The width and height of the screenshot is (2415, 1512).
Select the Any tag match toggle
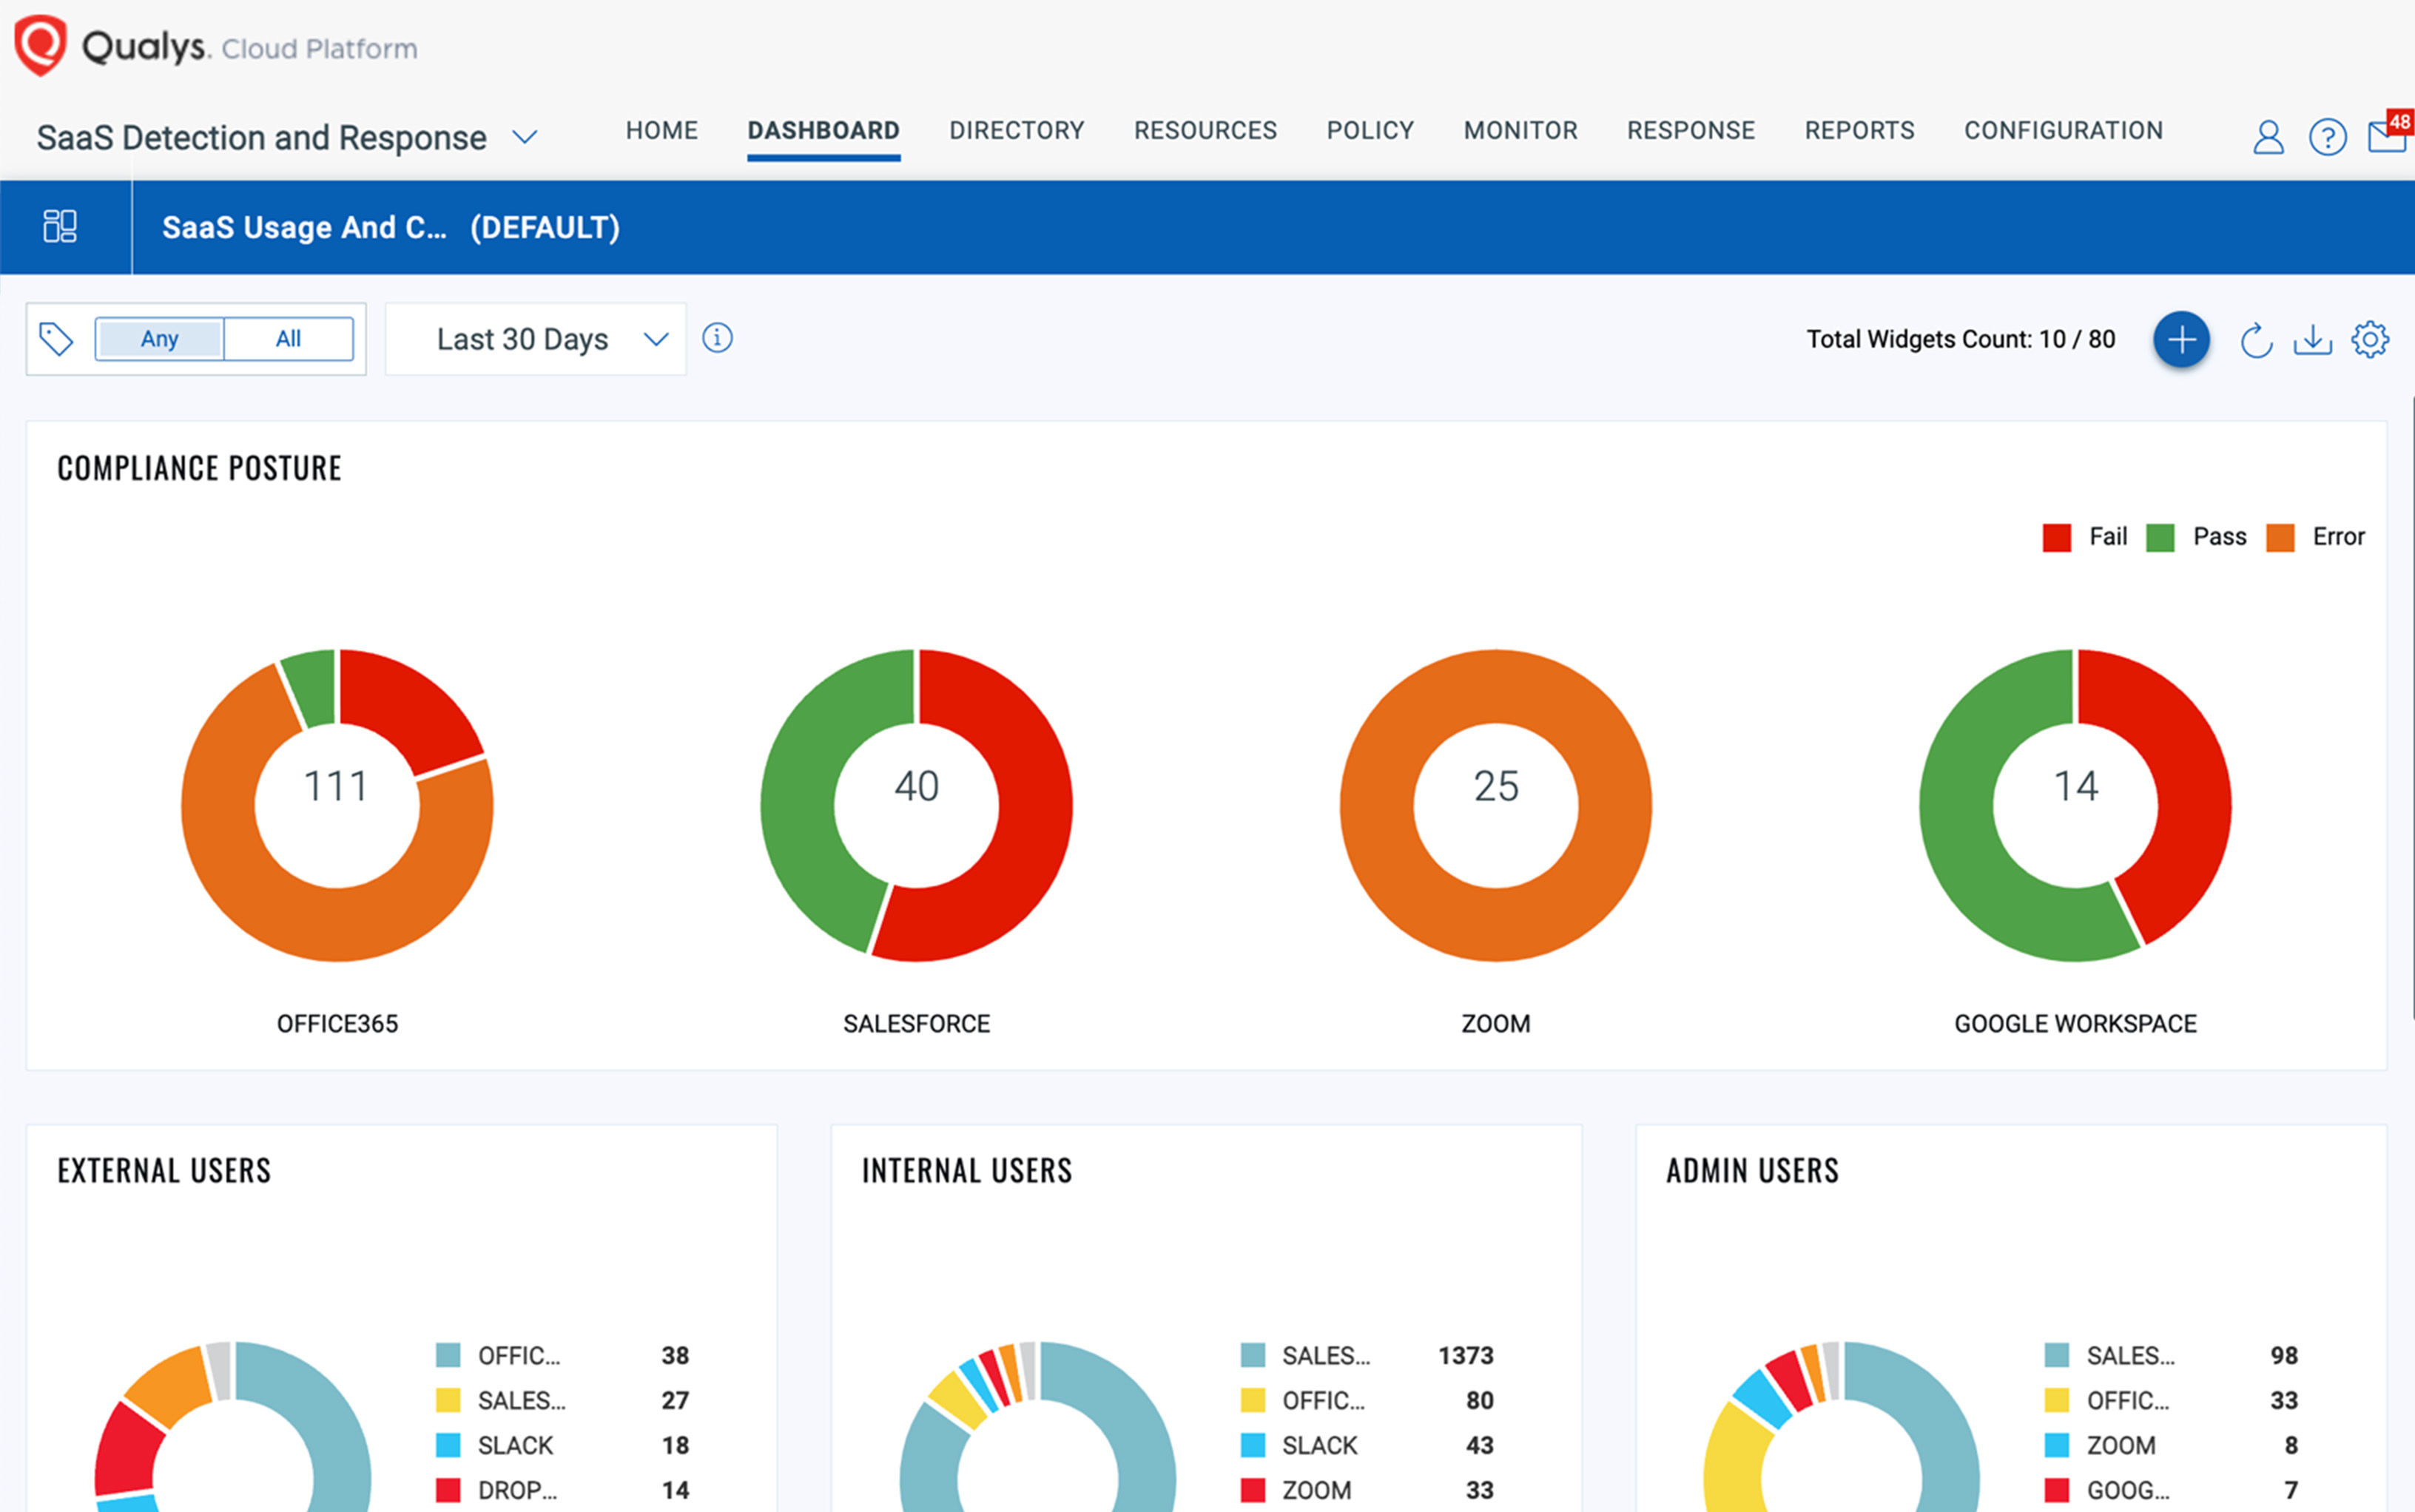(160, 339)
